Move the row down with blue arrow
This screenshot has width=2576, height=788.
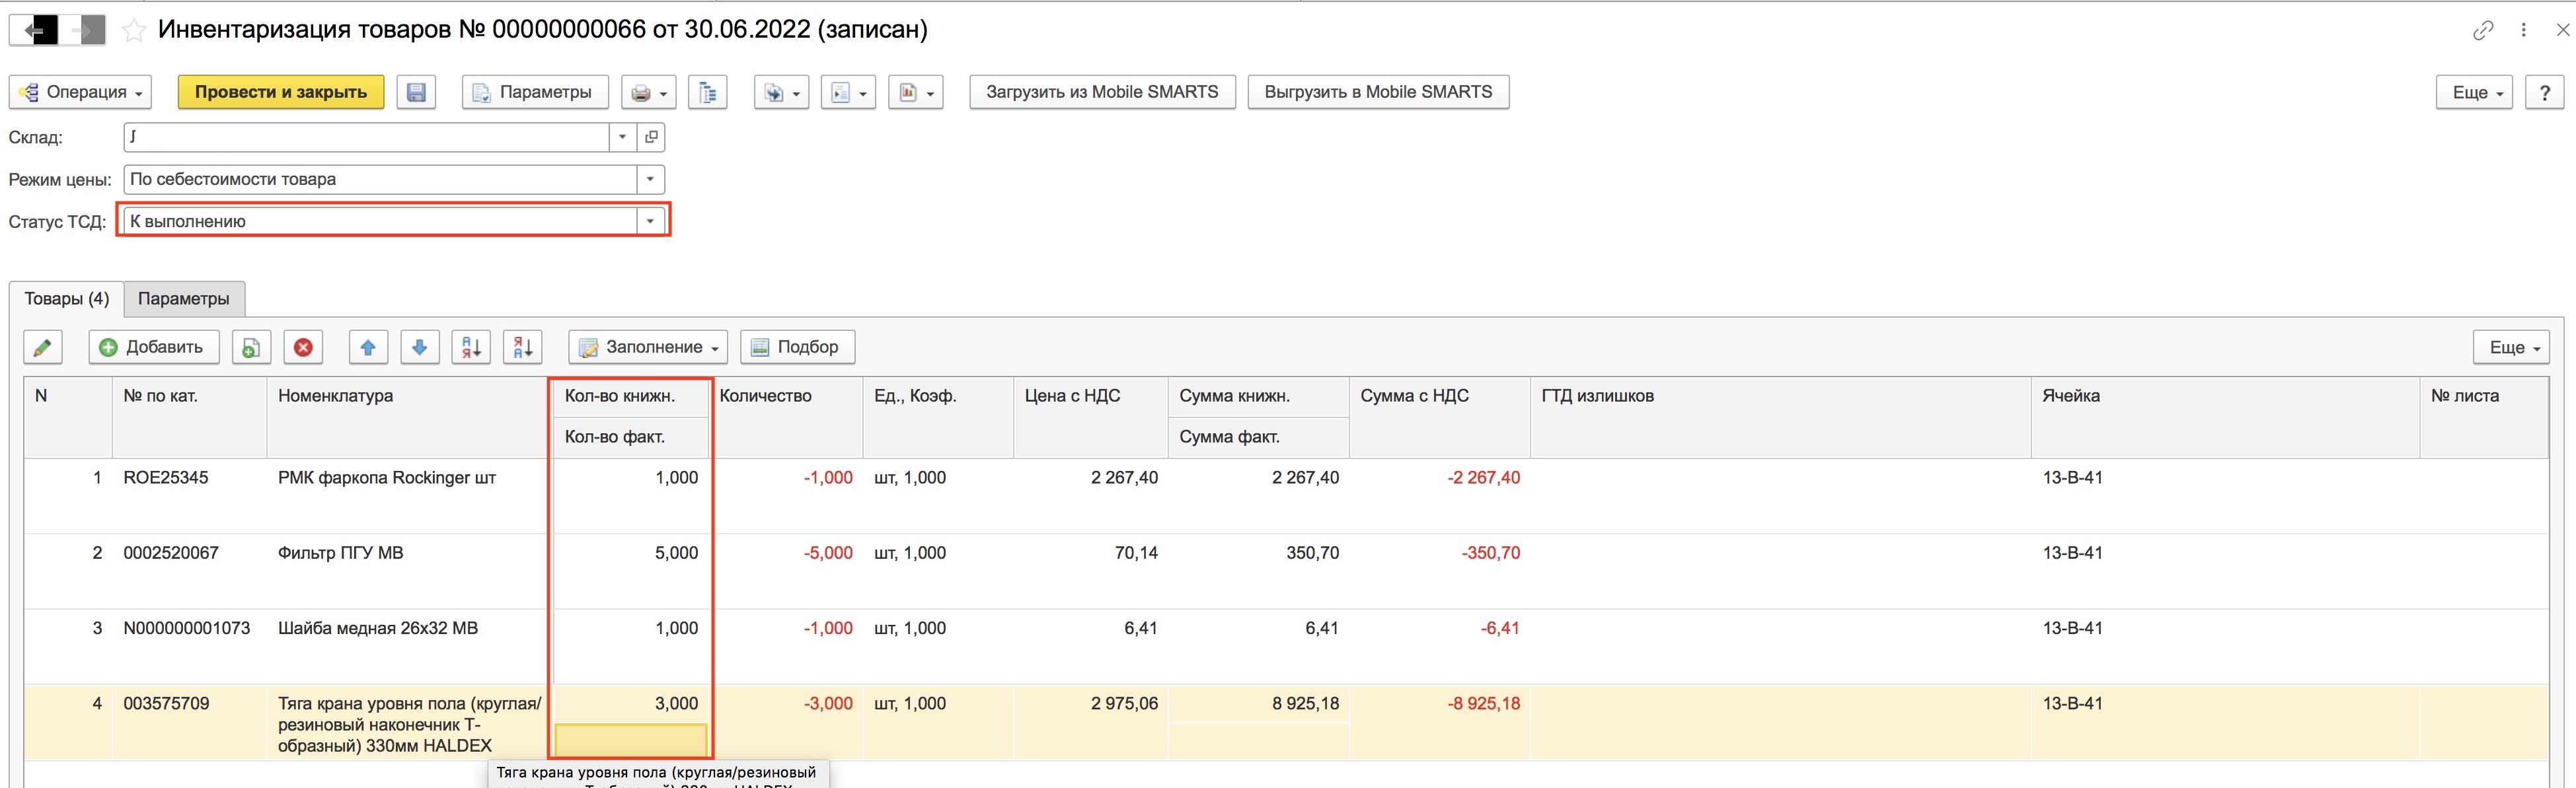pyautogui.click(x=420, y=347)
